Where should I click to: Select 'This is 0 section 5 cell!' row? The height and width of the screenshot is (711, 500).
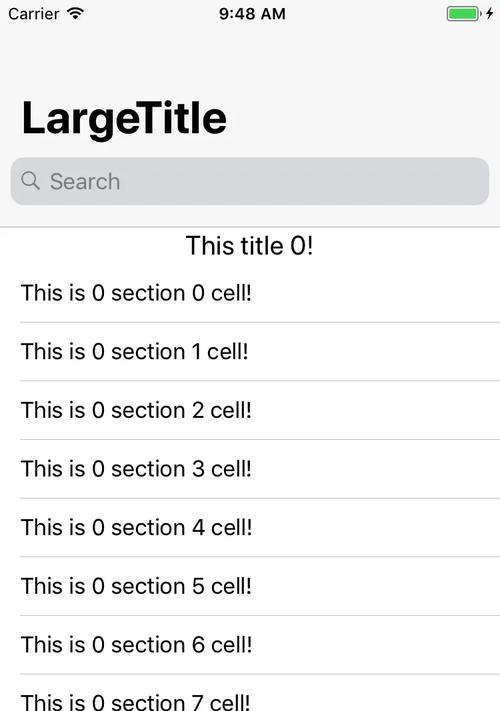(250, 586)
